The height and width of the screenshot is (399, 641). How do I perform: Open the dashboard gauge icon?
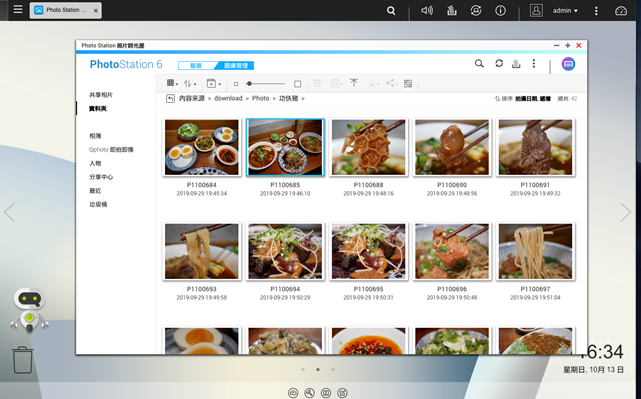pyautogui.click(x=621, y=11)
